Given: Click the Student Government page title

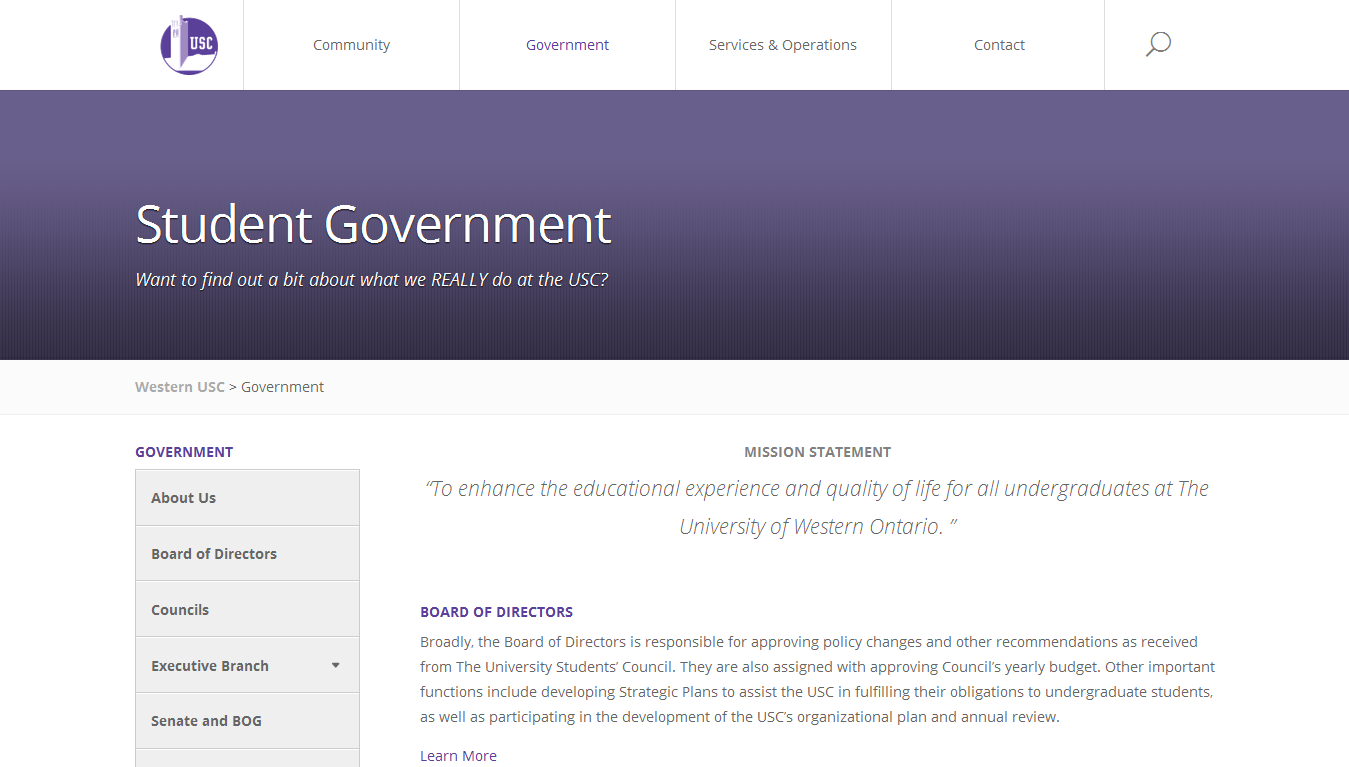Looking at the screenshot, I should [373, 224].
